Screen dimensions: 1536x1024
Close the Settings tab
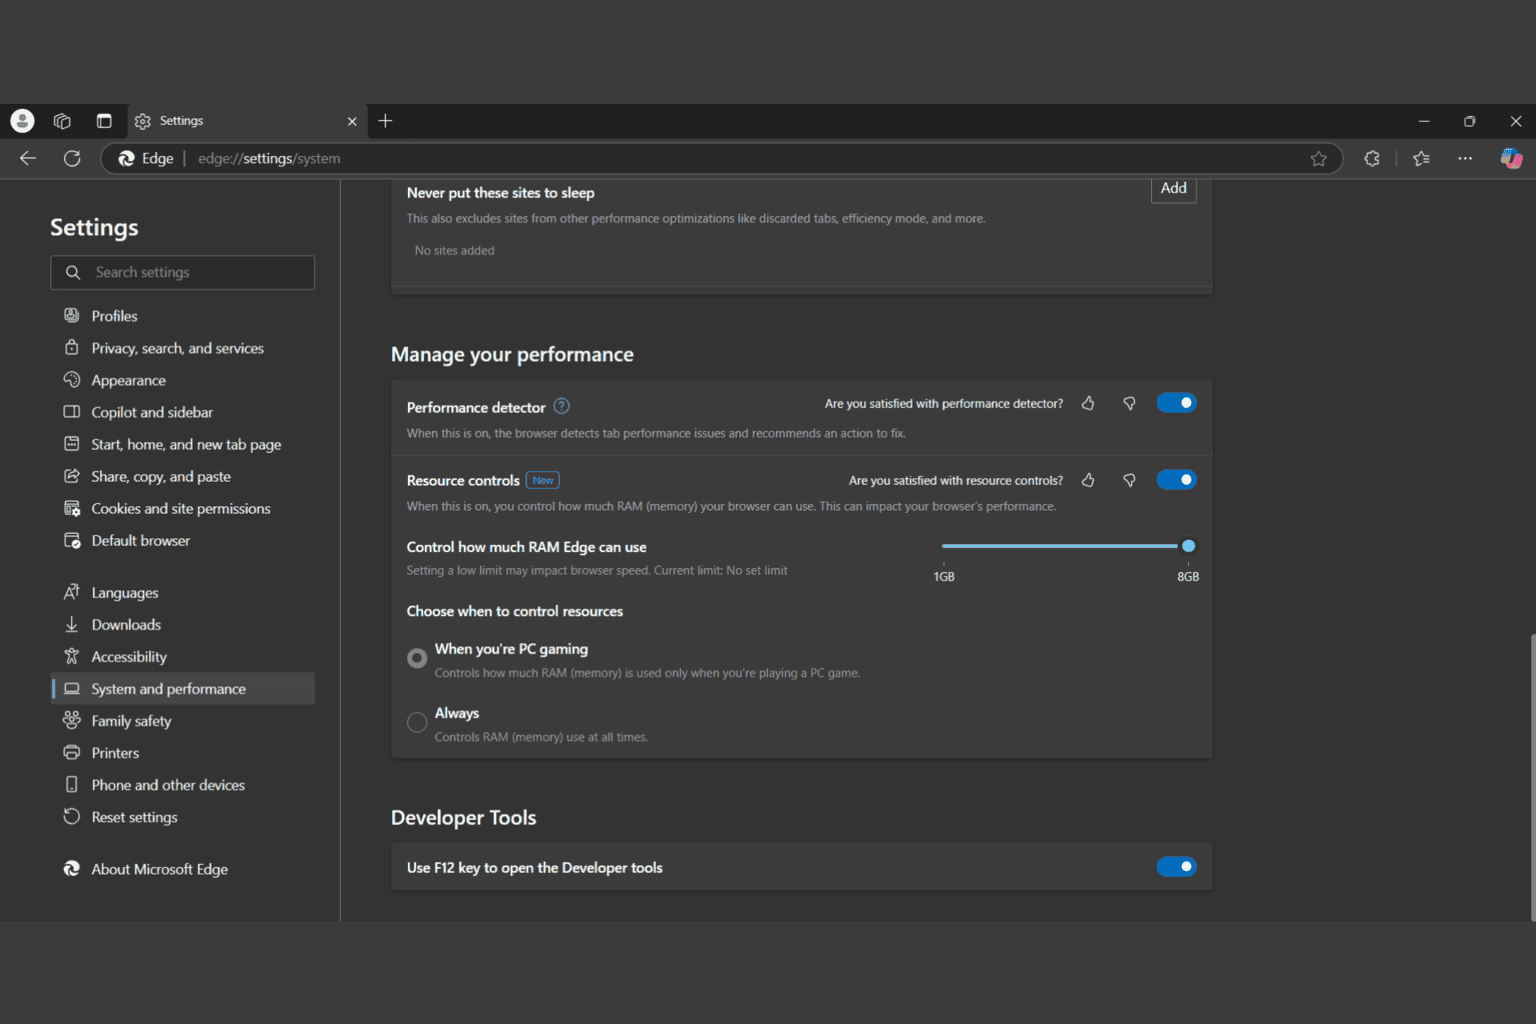[352, 121]
